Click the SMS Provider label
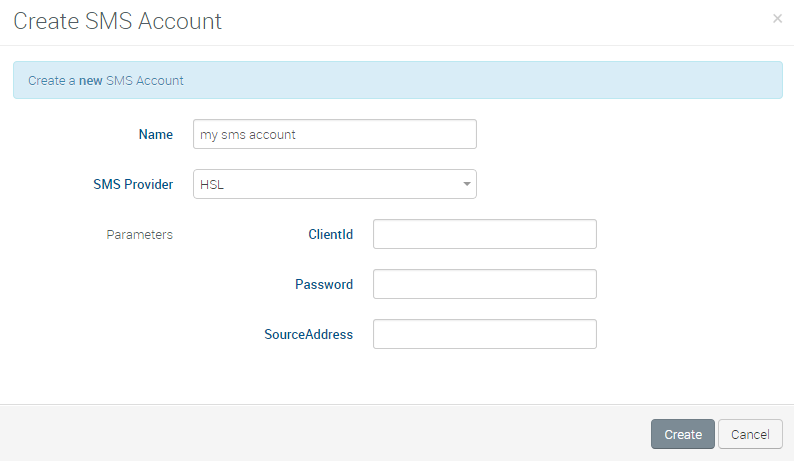Screen dimensions: 794x461 [x=133, y=184]
